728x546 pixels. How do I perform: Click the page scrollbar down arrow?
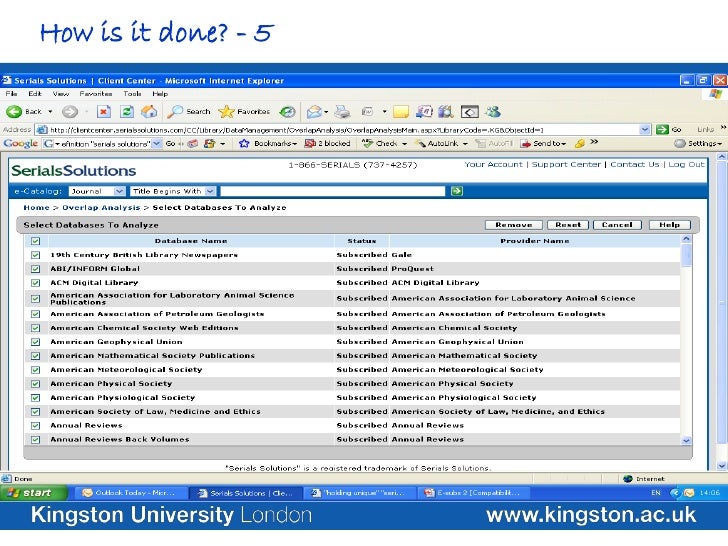click(722, 466)
